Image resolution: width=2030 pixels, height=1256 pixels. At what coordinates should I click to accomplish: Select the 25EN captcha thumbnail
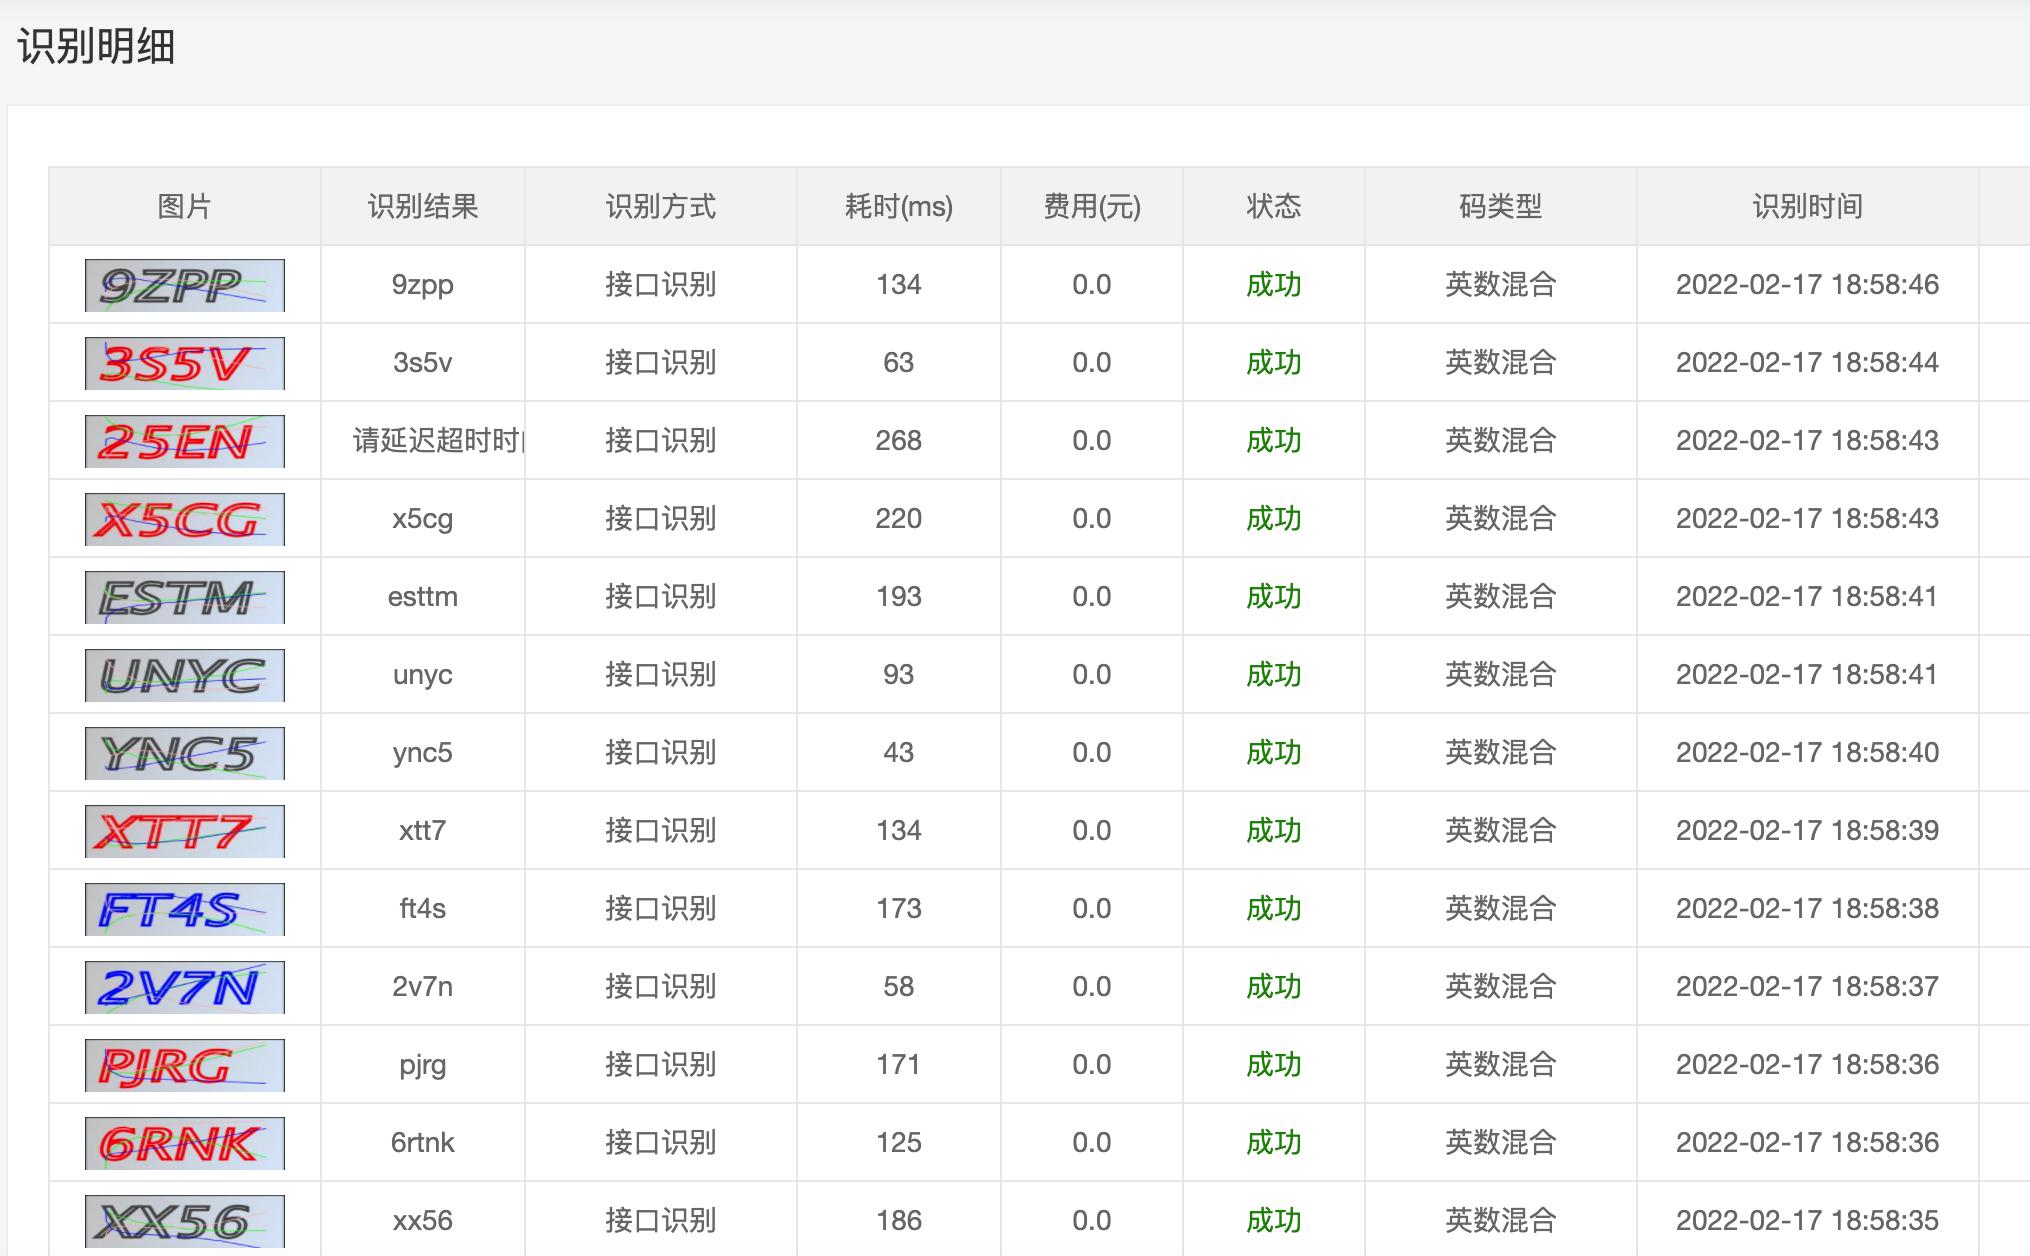[186, 440]
